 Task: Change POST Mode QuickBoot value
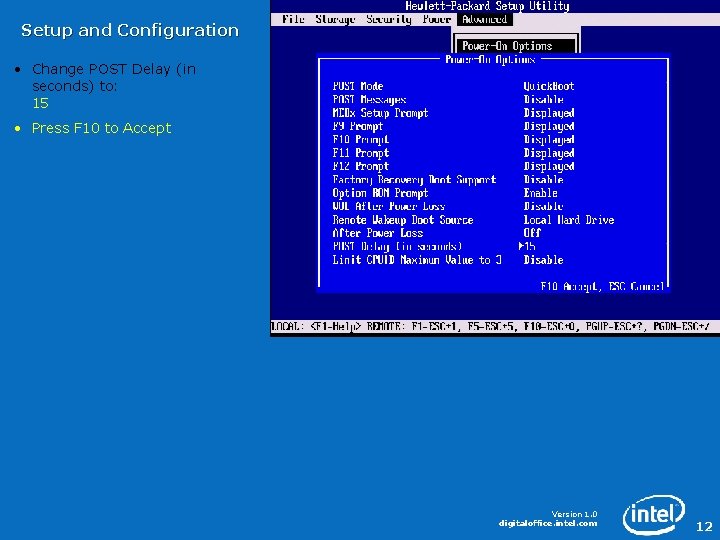click(549, 86)
